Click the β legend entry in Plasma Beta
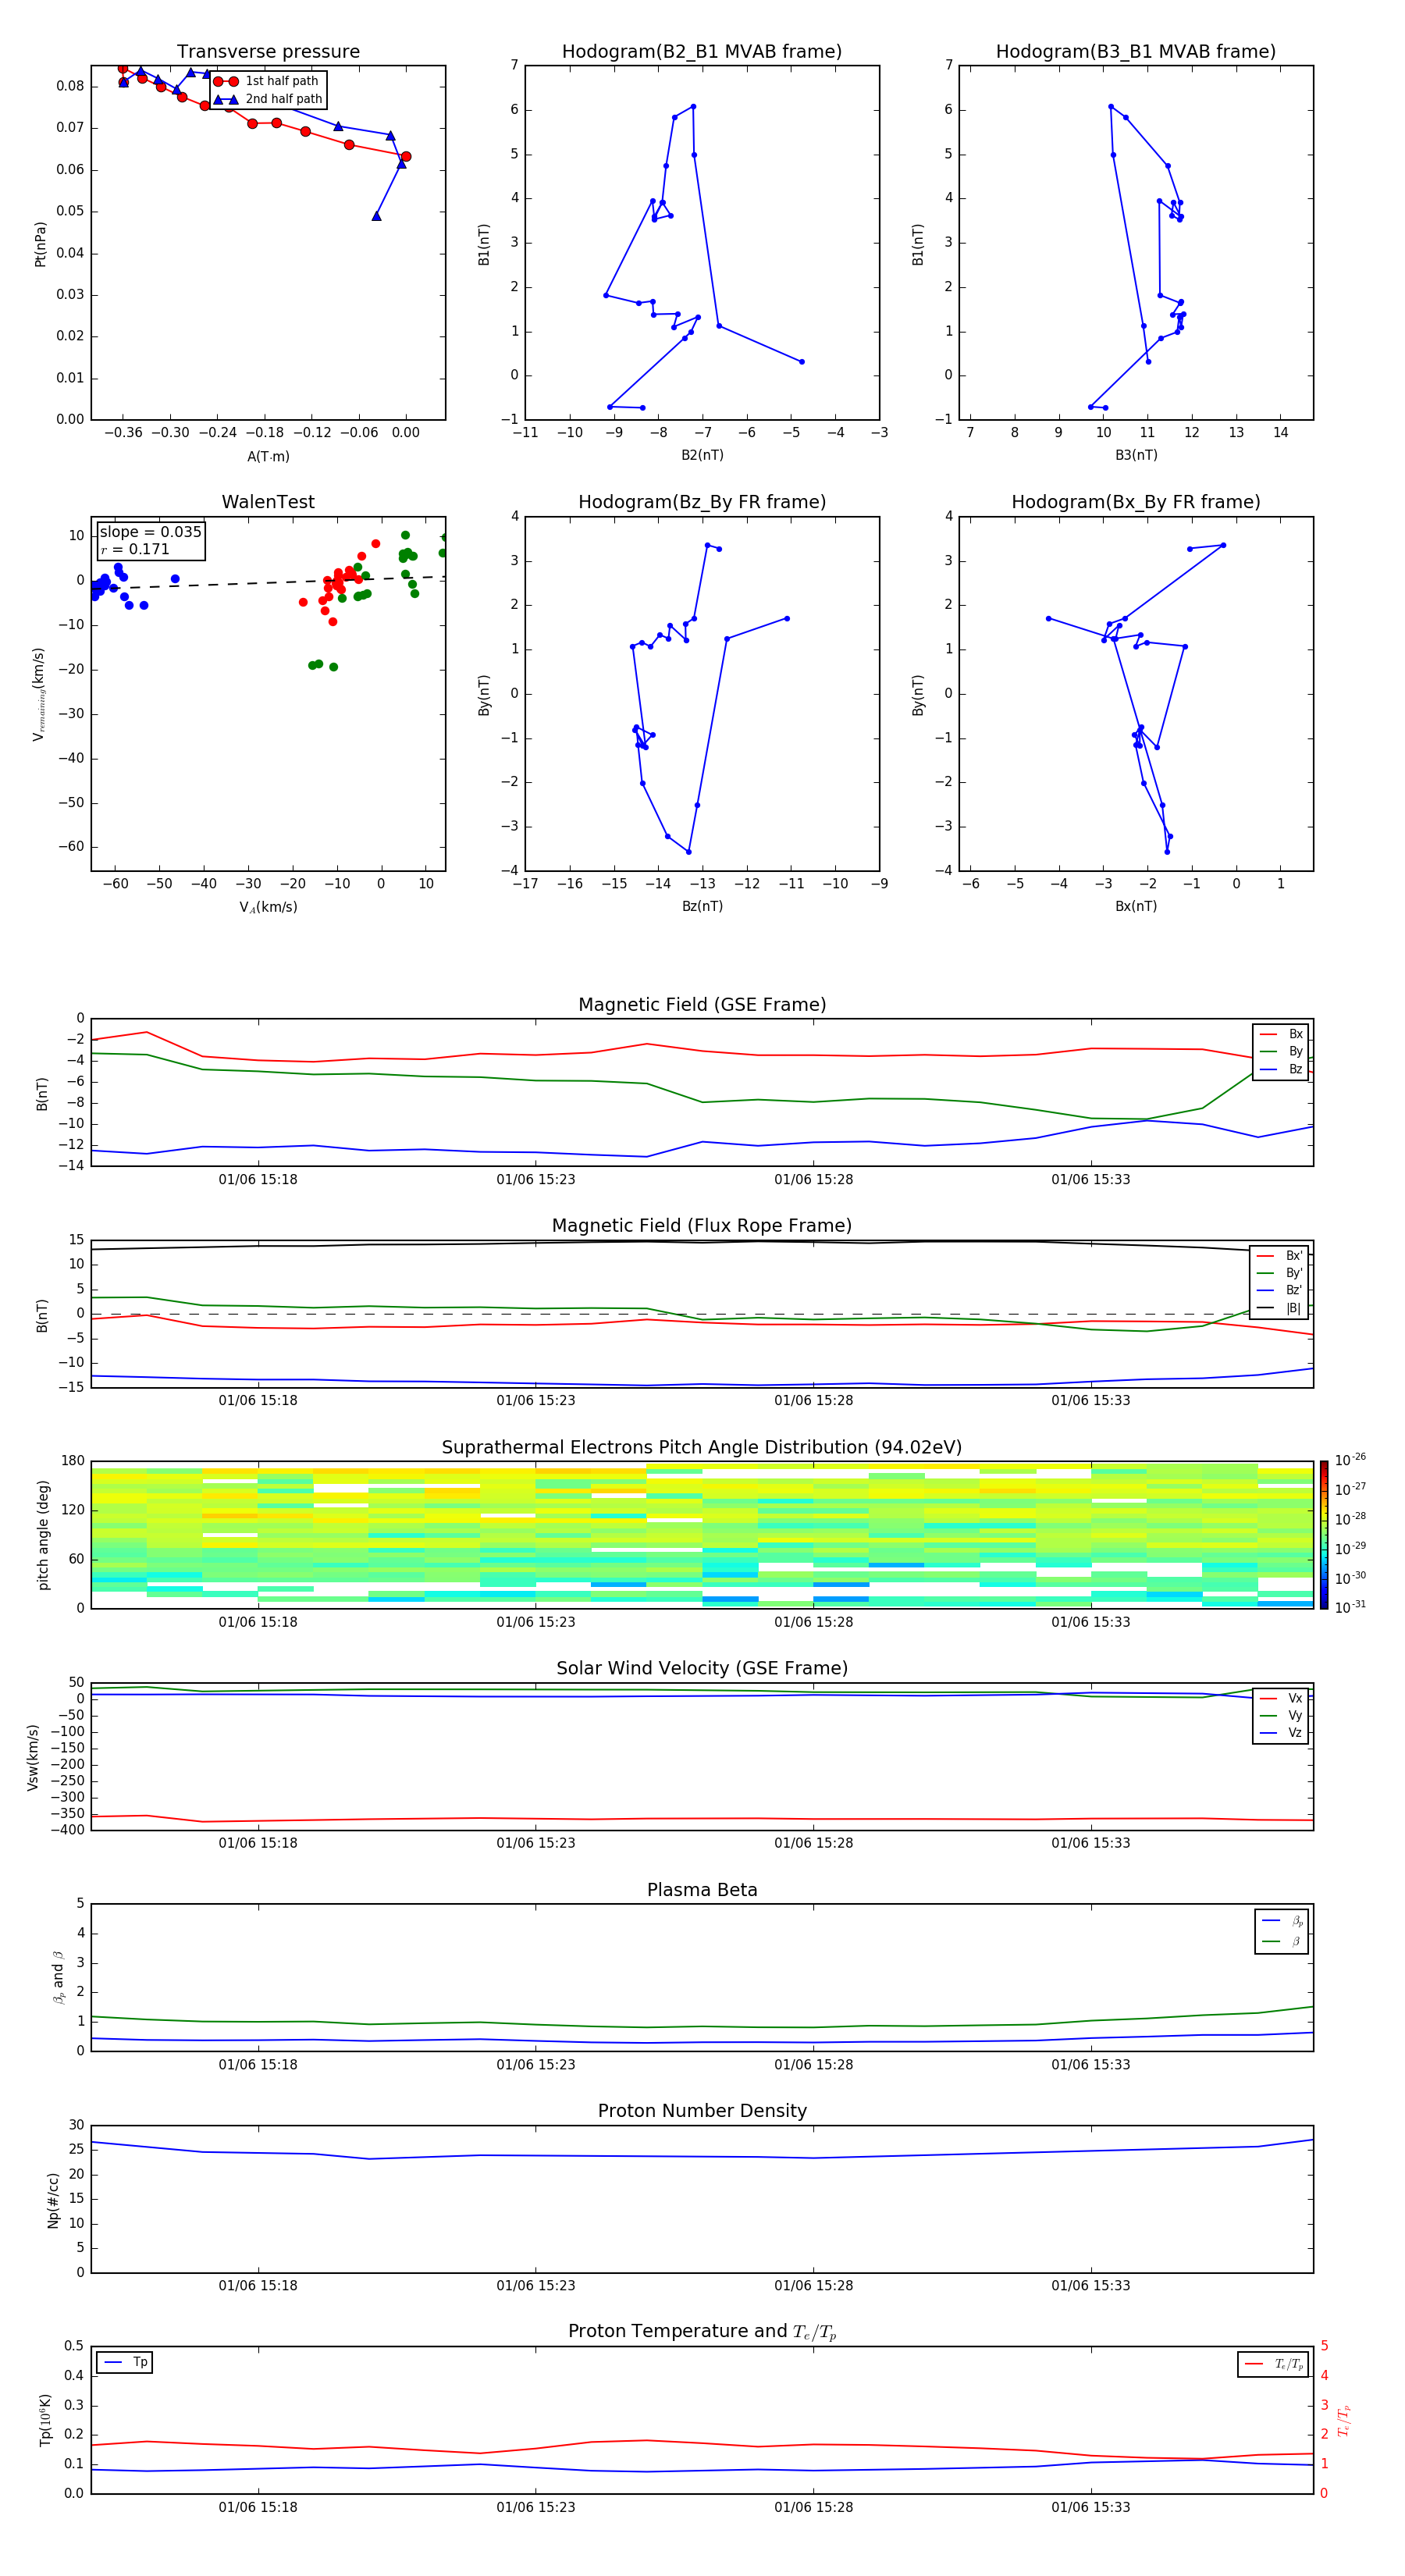The height and width of the screenshot is (2576, 1405). pyautogui.click(x=1282, y=1941)
